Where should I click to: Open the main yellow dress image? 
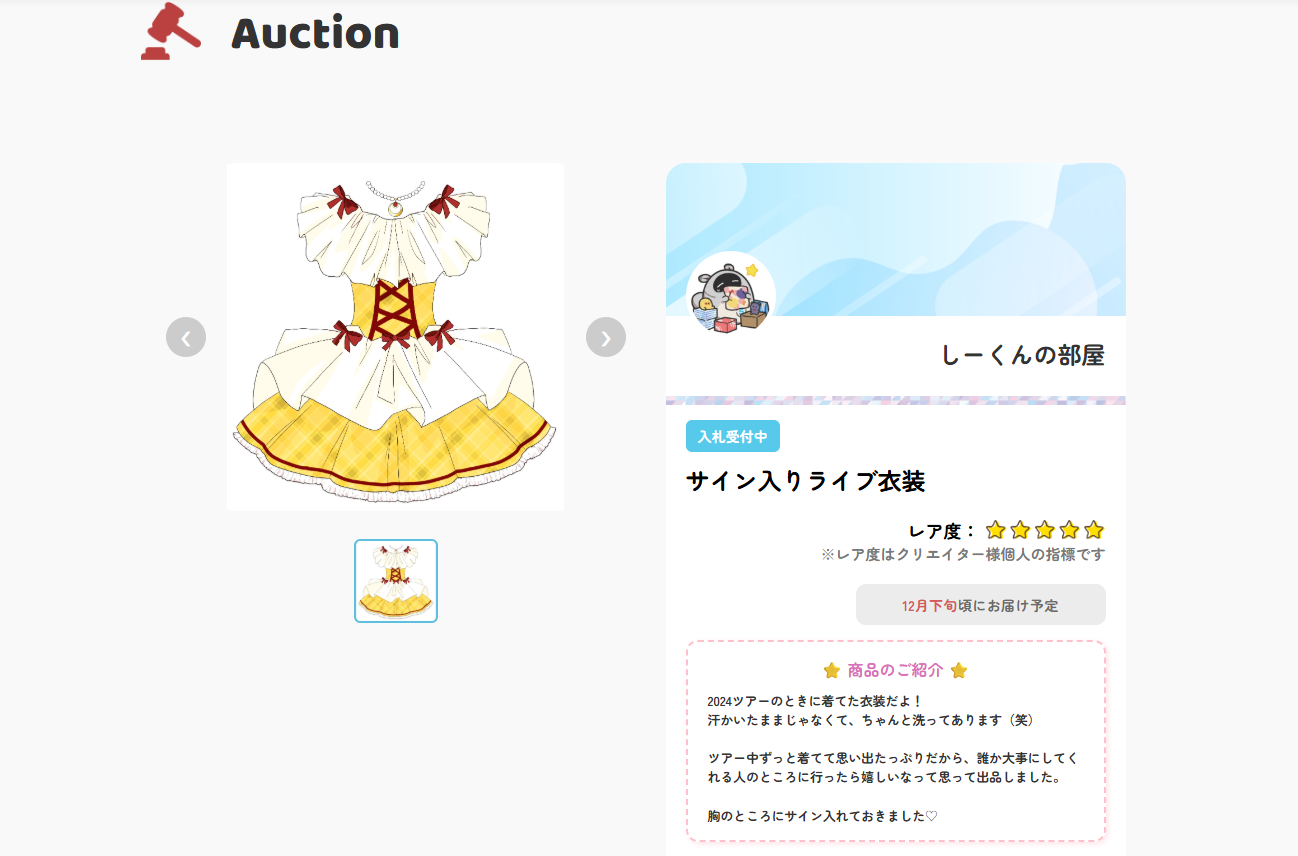395,337
